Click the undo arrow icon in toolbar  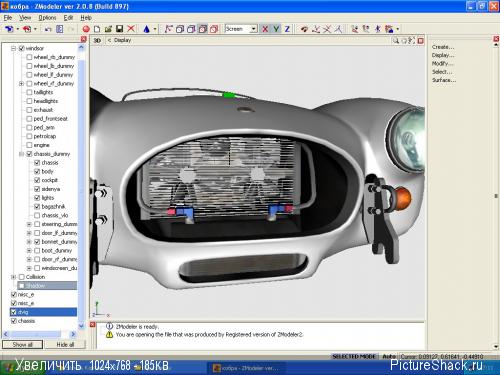(x=48, y=29)
